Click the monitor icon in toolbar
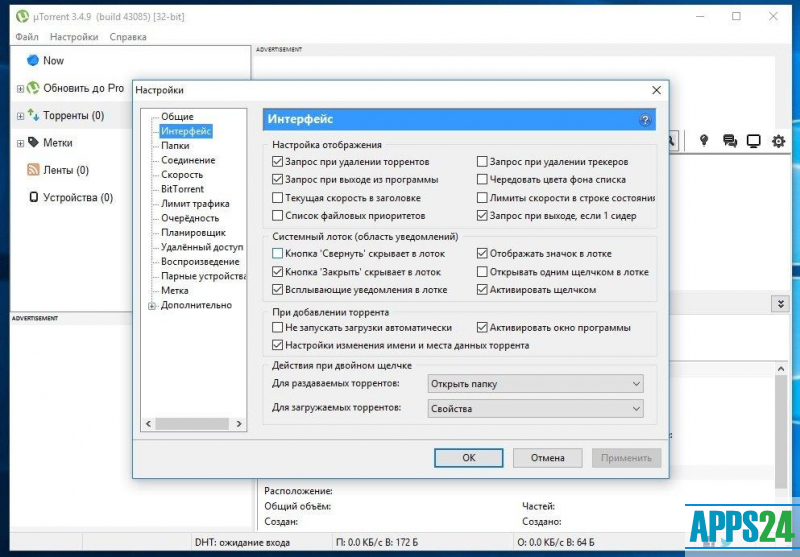 coord(754,141)
